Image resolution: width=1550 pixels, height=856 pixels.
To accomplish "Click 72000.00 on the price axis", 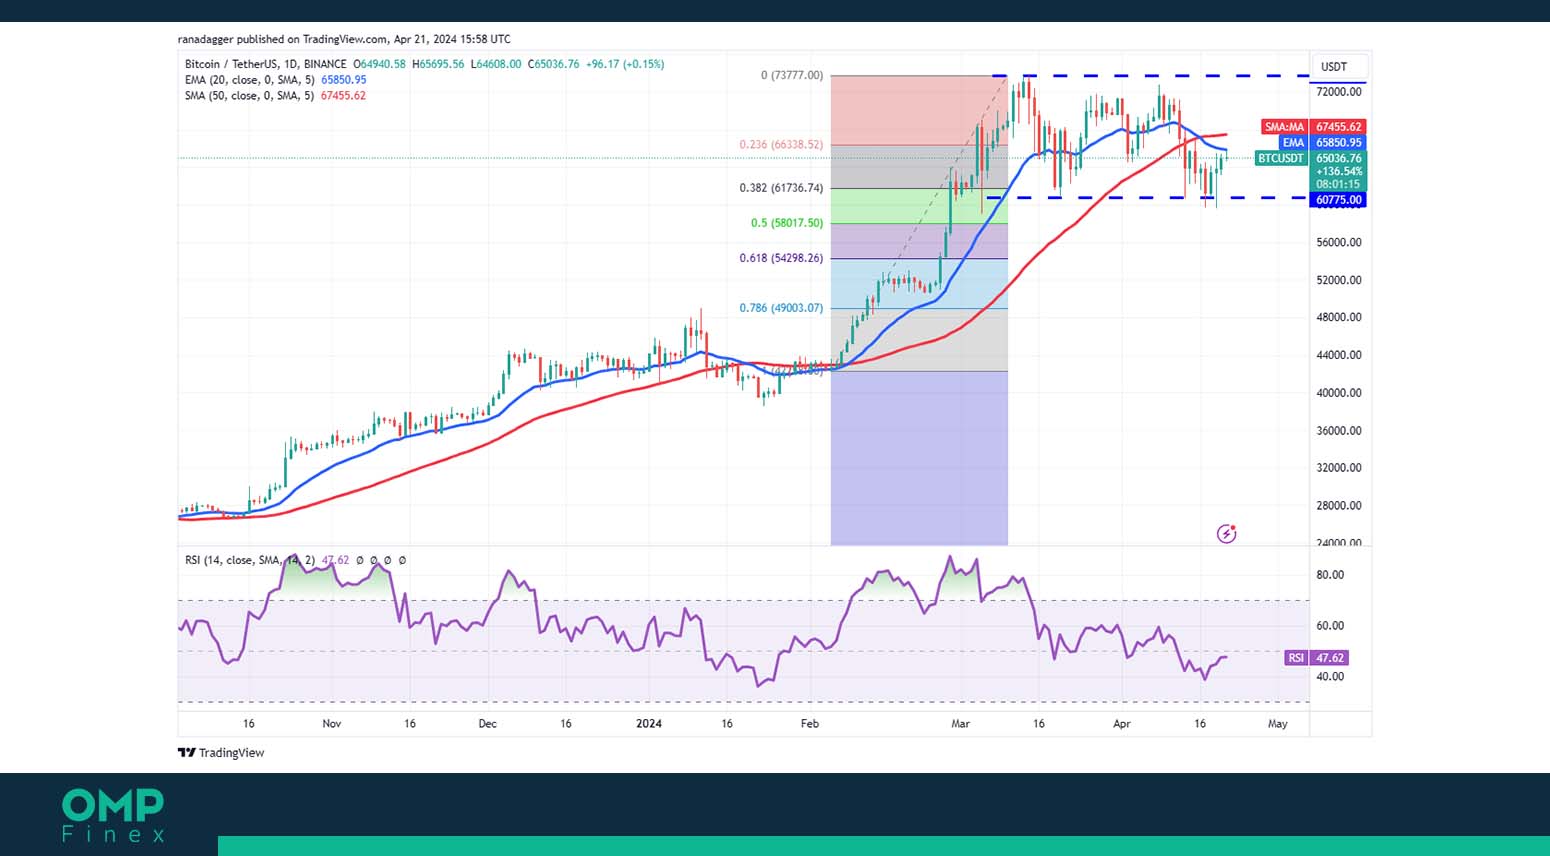I will click(x=1338, y=92).
